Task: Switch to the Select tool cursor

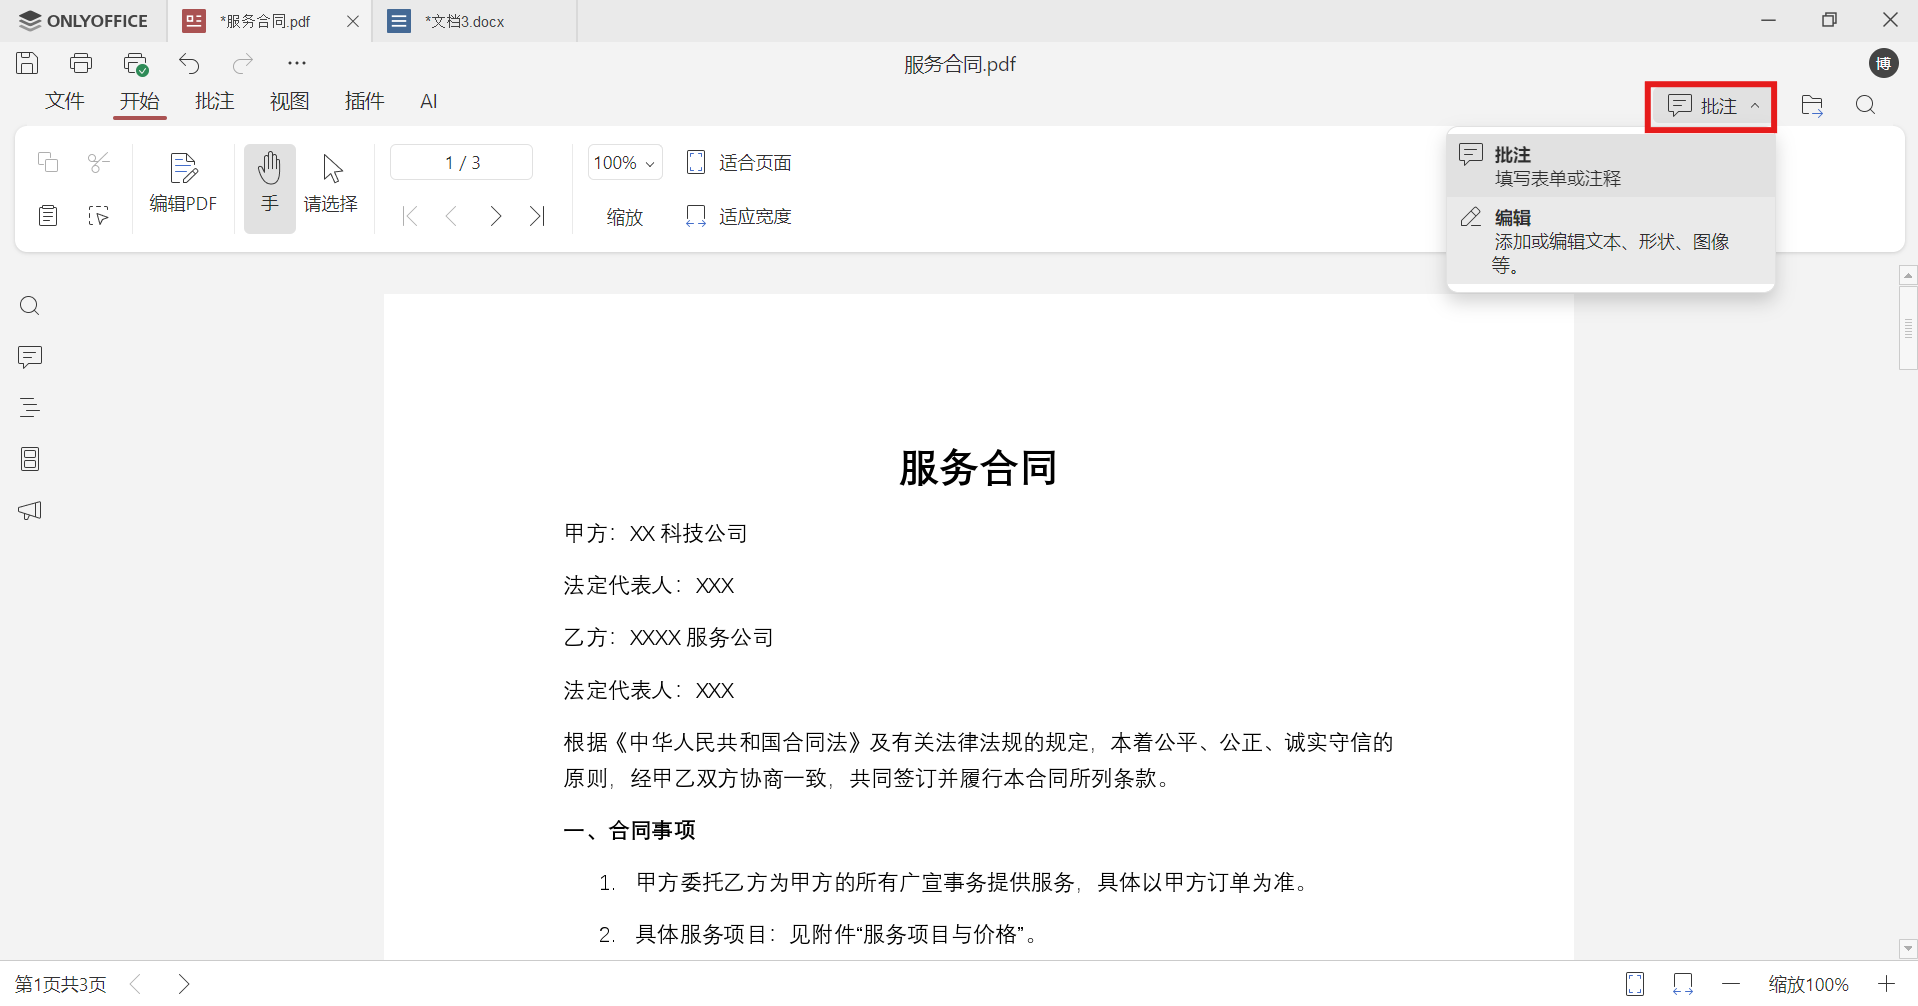Action: [x=330, y=188]
